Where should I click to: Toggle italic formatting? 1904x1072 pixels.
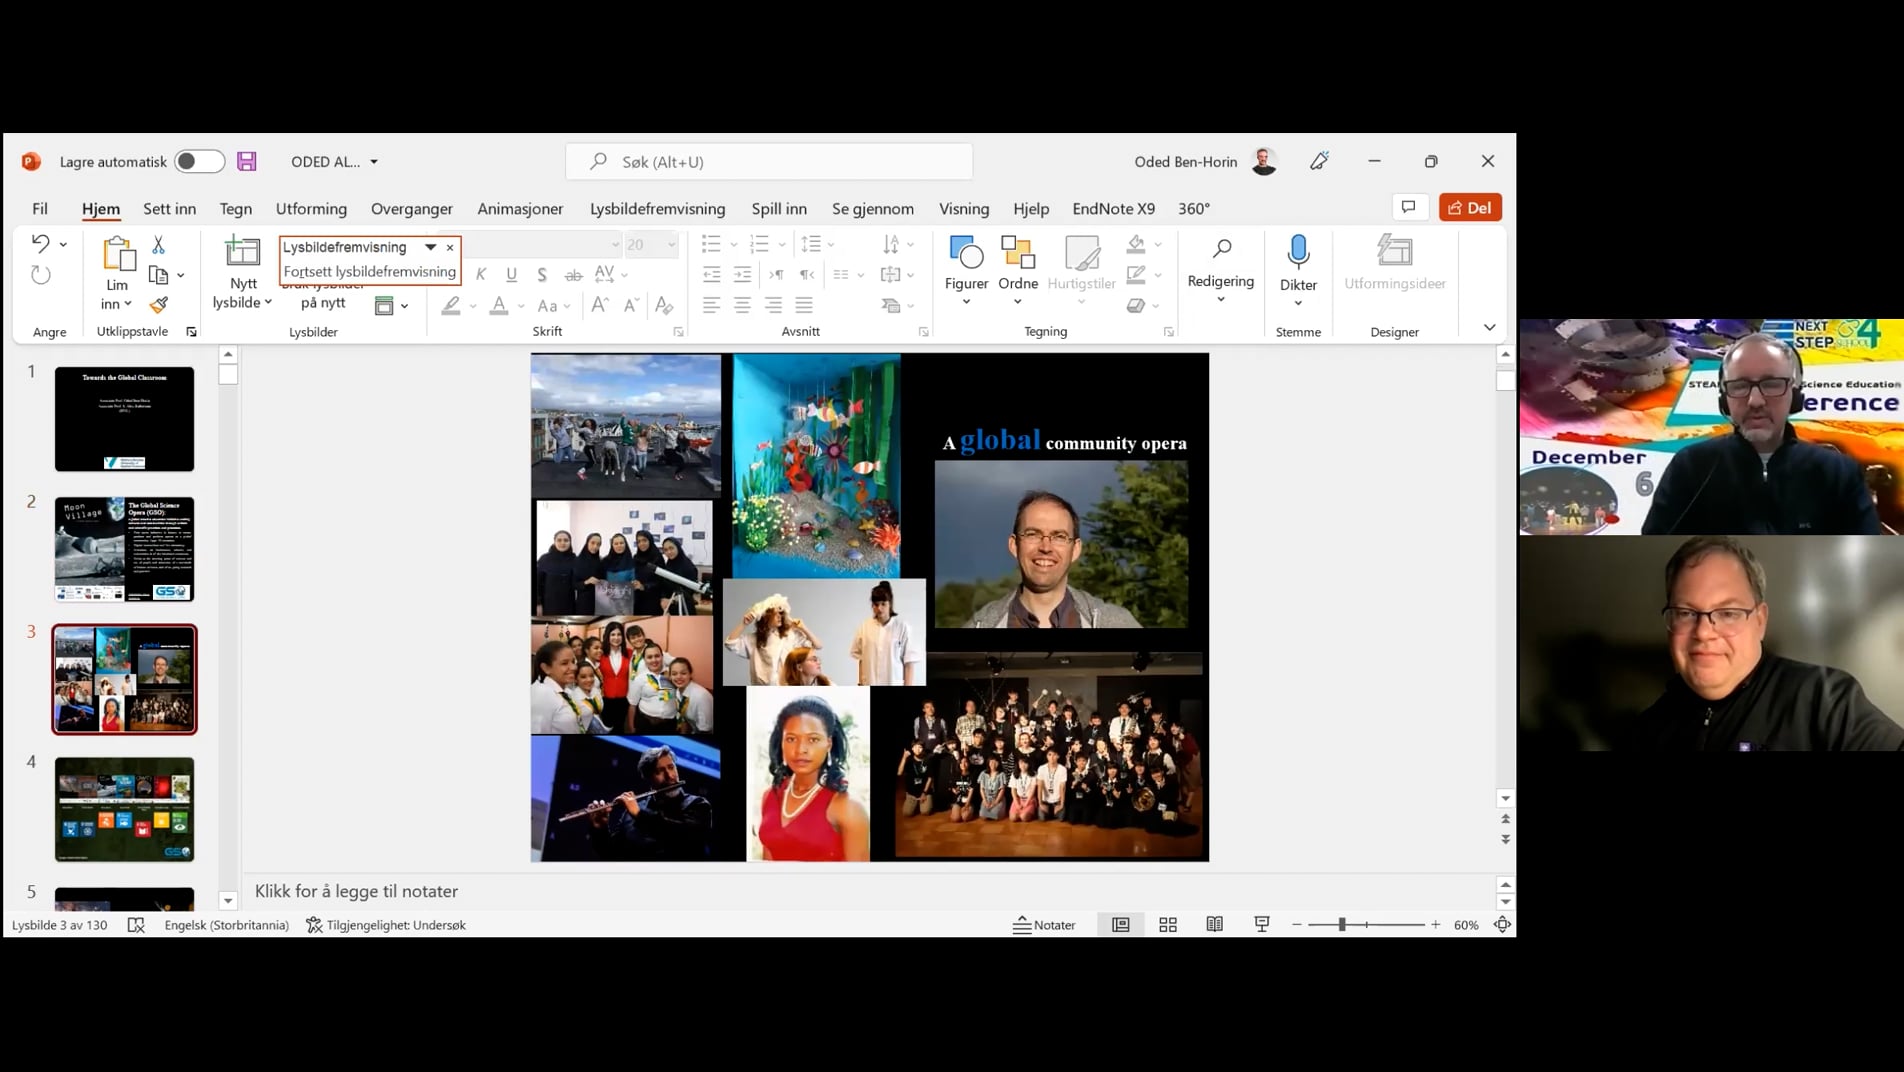pyautogui.click(x=481, y=274)
